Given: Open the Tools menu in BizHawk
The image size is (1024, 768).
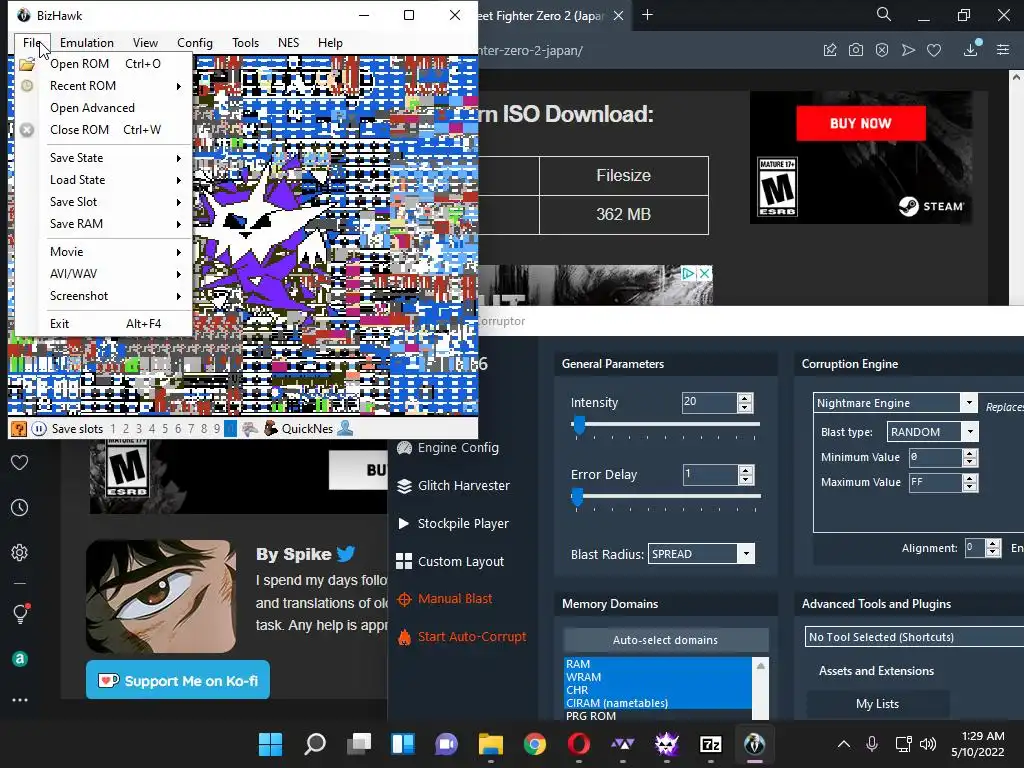Looking at the screenshot, I should coord(246,42).
